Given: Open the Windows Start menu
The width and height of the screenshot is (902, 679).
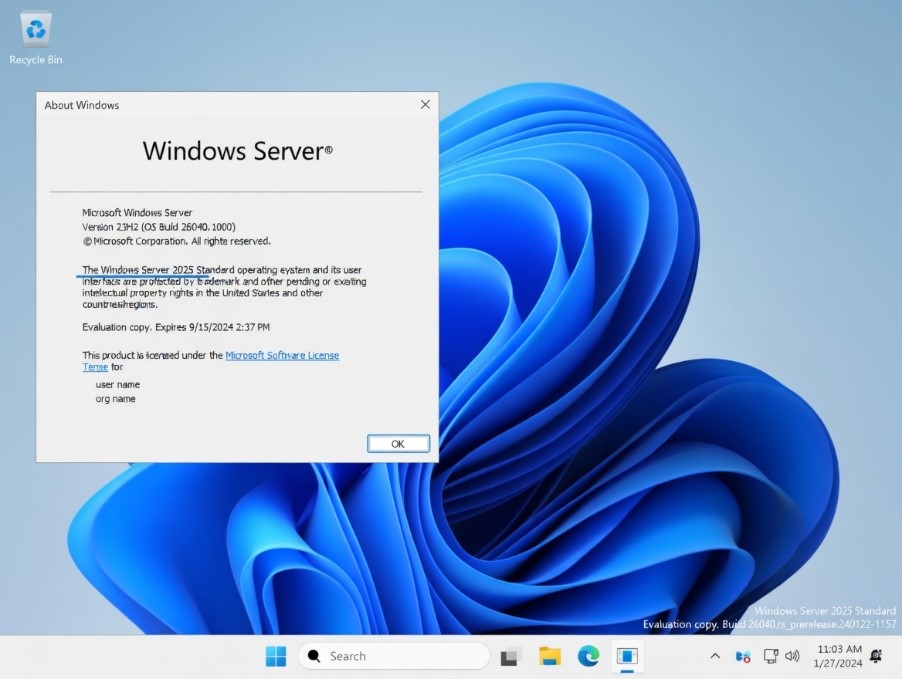Looking at the screenshot, I should click(276, 656).
